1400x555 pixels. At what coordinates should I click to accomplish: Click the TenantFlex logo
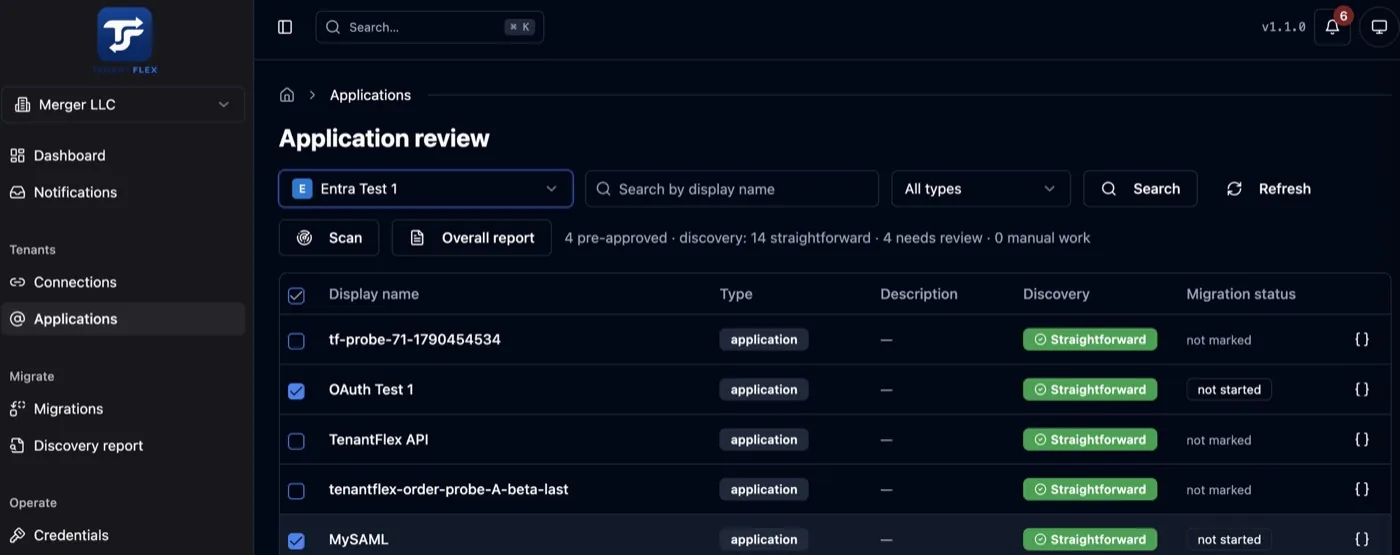(x=124, y=40)
